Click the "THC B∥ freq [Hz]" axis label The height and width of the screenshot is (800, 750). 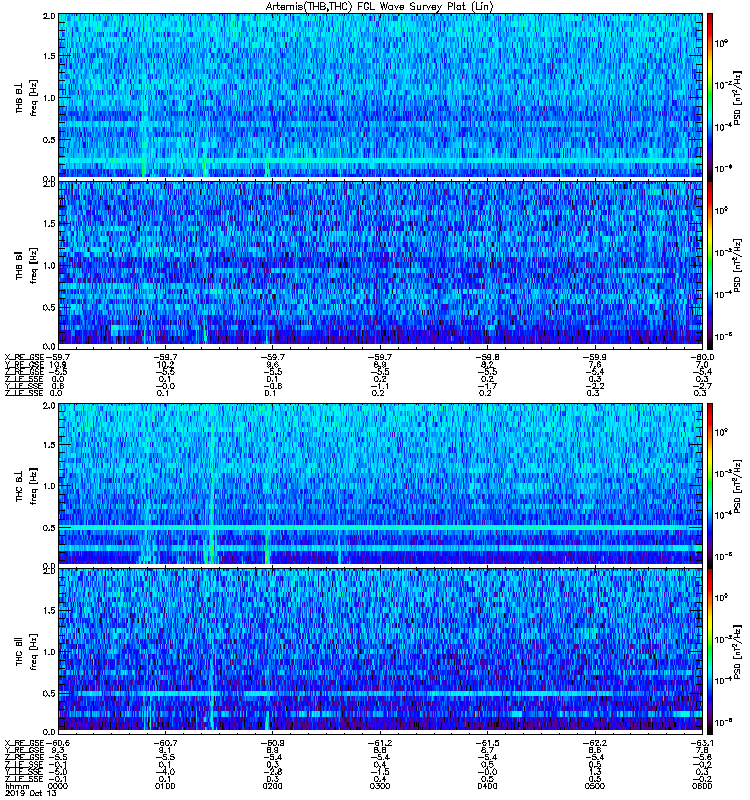(26, 651)
